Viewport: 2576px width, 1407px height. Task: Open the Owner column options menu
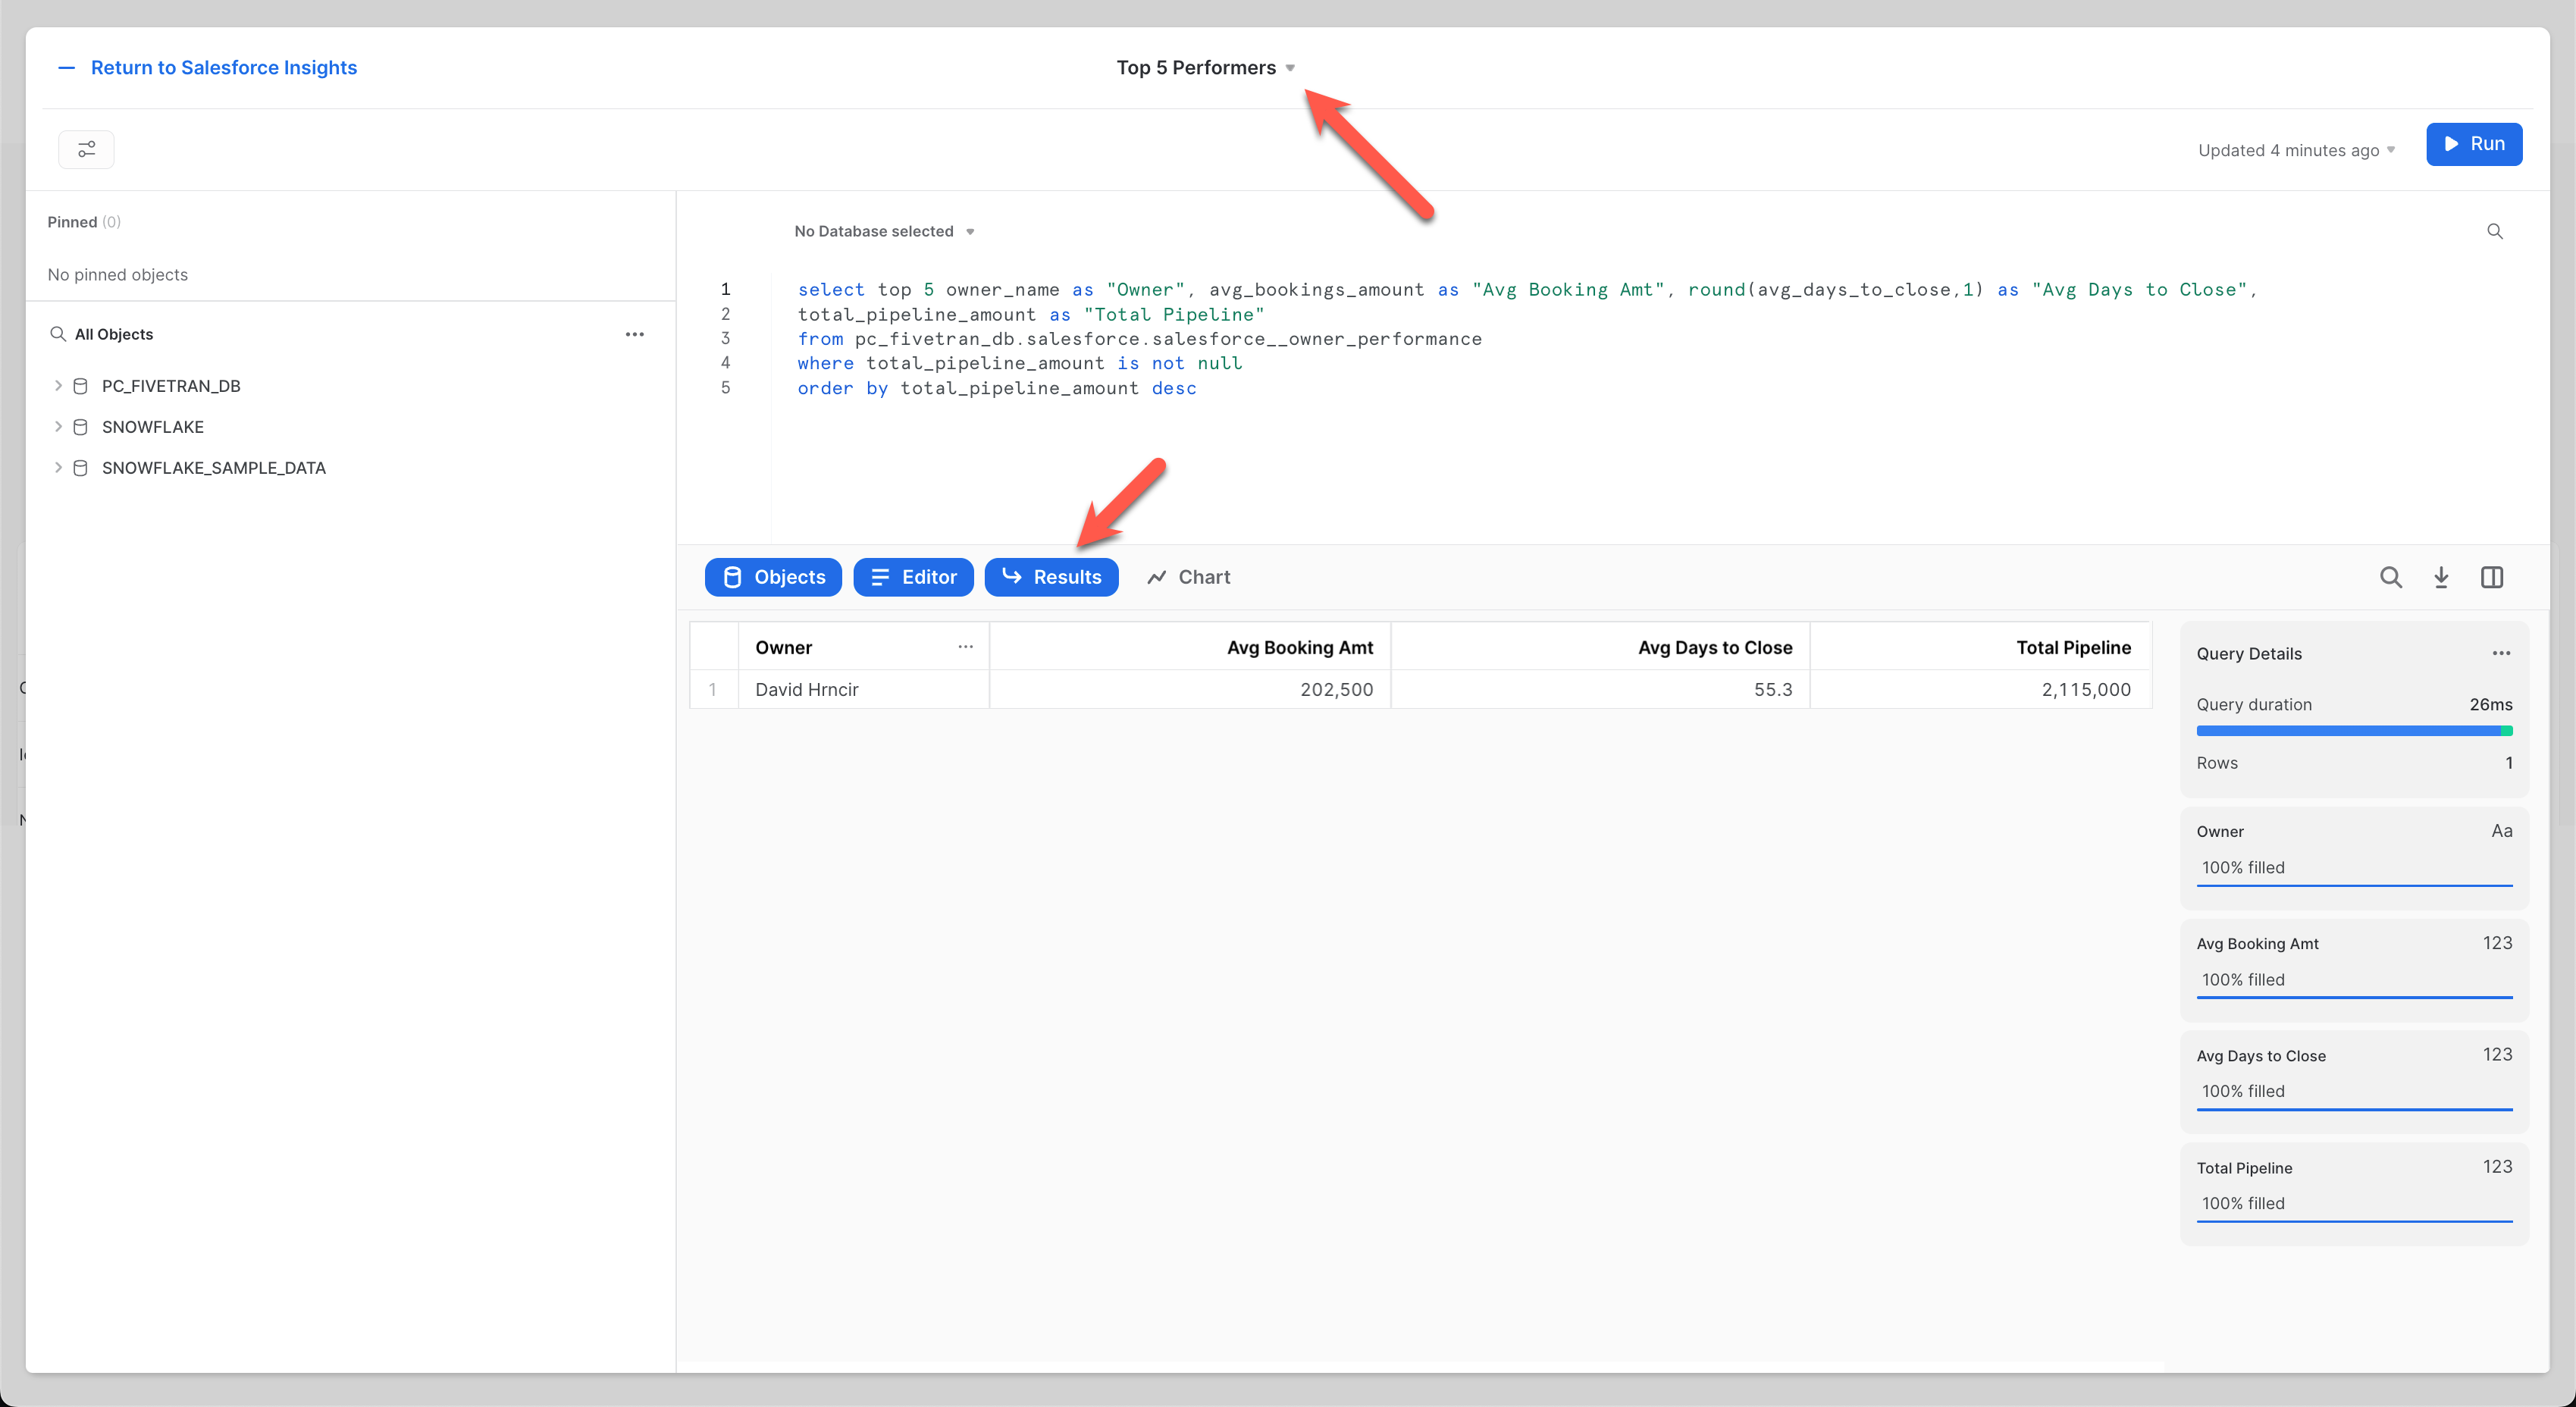tap(965, 647)
